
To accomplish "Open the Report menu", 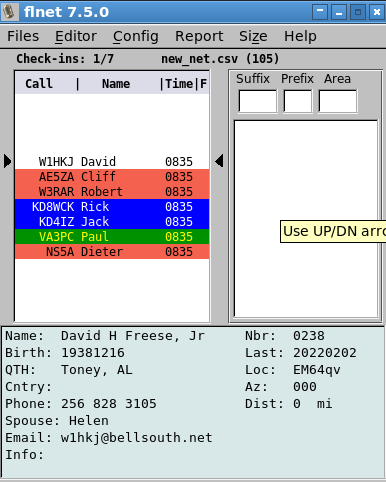I will pyautogui.click(x=199, y=36).
